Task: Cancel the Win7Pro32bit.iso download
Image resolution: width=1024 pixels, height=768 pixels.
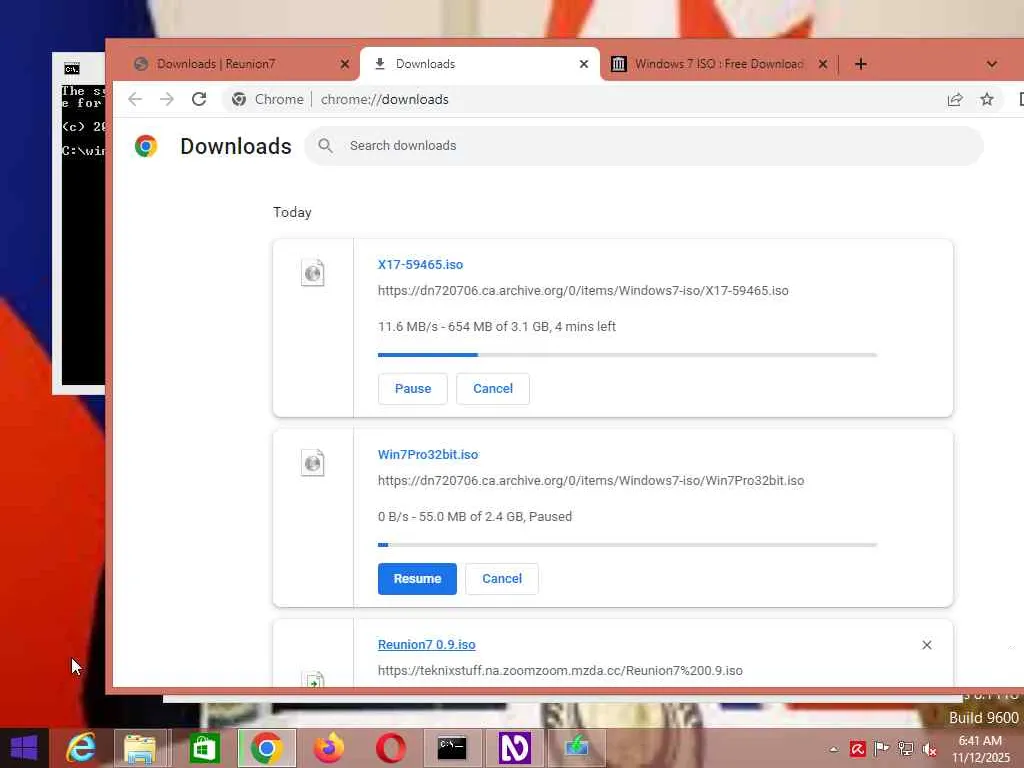Action: coord(502,579)
